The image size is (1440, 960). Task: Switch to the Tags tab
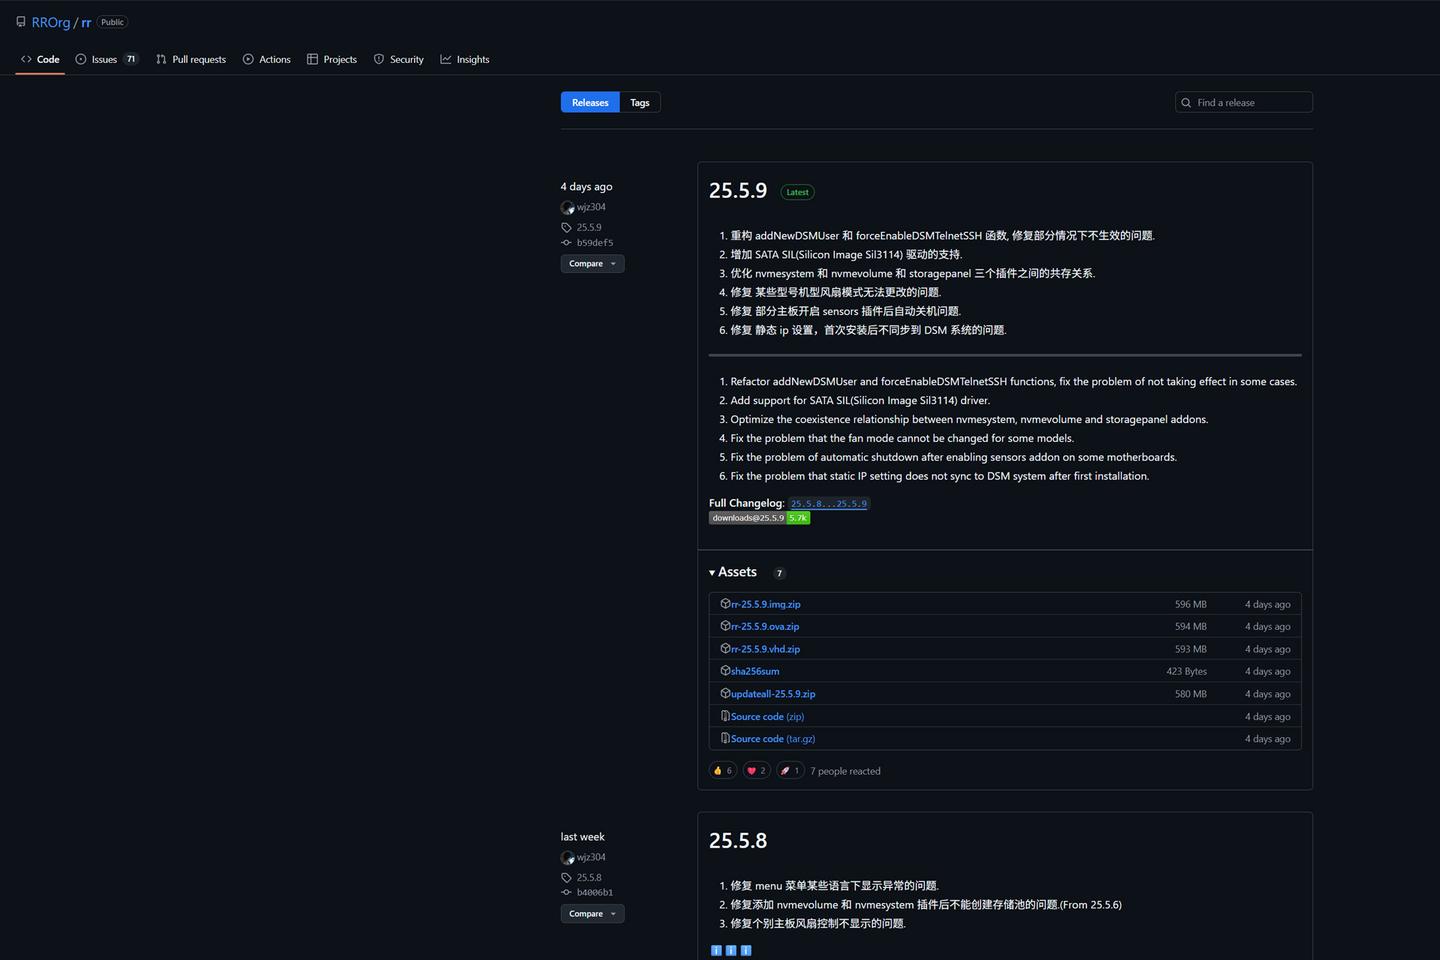point(639,102)
